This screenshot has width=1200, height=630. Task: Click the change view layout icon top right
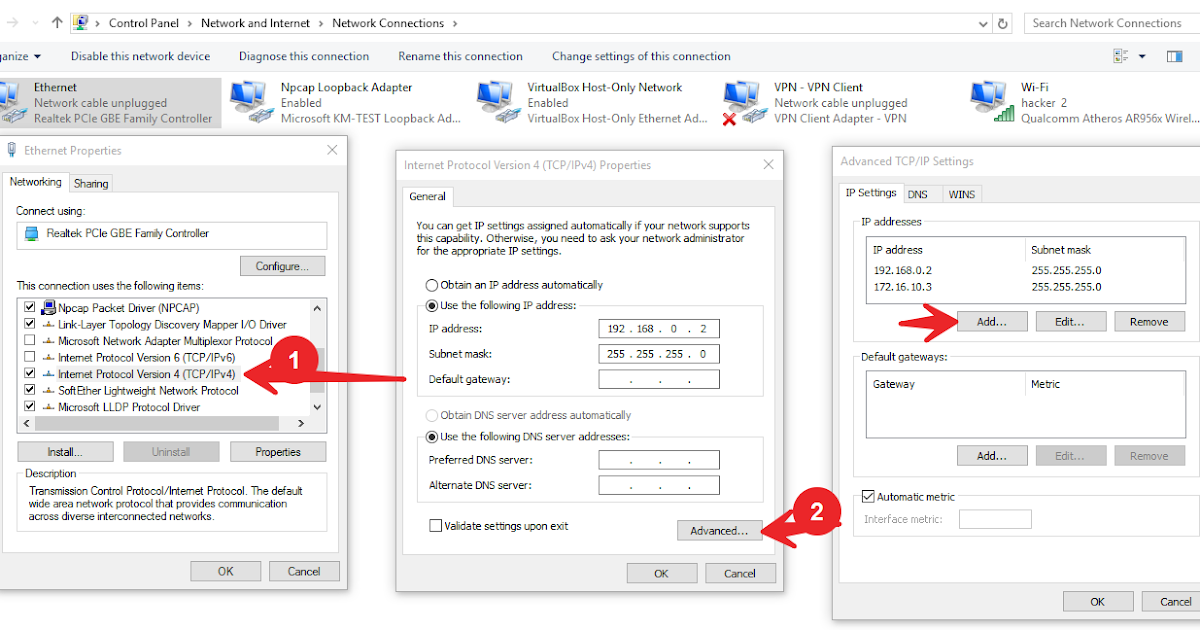point(1121,57)
